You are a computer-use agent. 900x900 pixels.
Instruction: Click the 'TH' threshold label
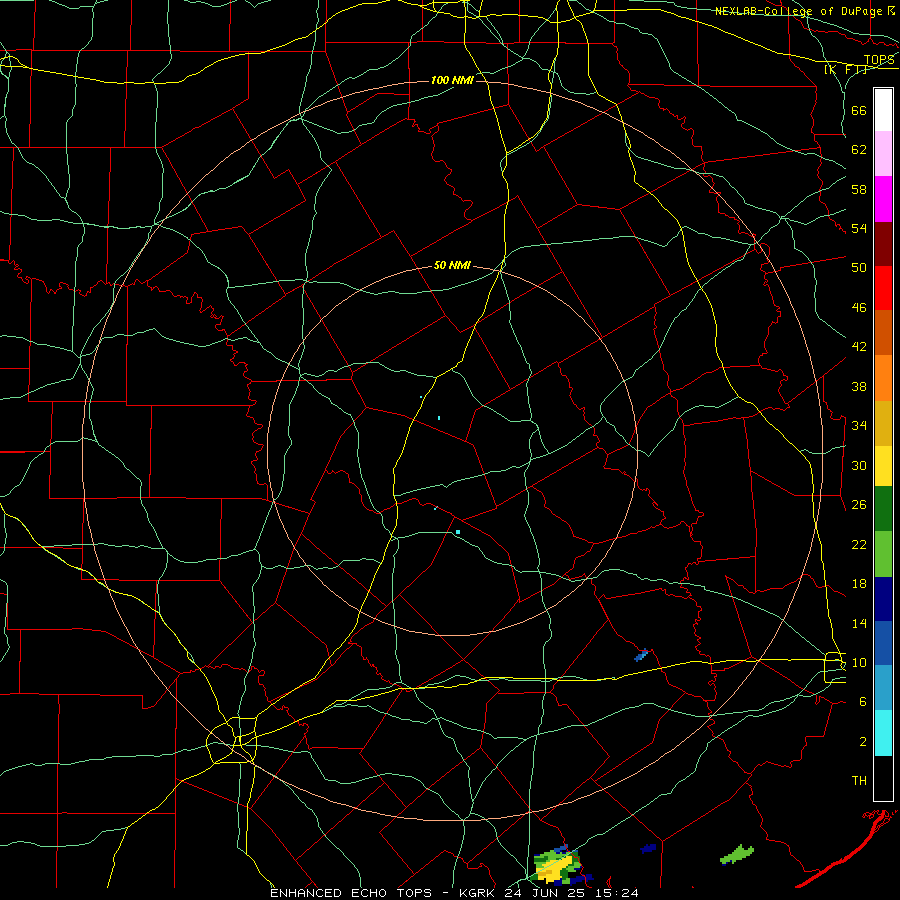coord(859,780)
